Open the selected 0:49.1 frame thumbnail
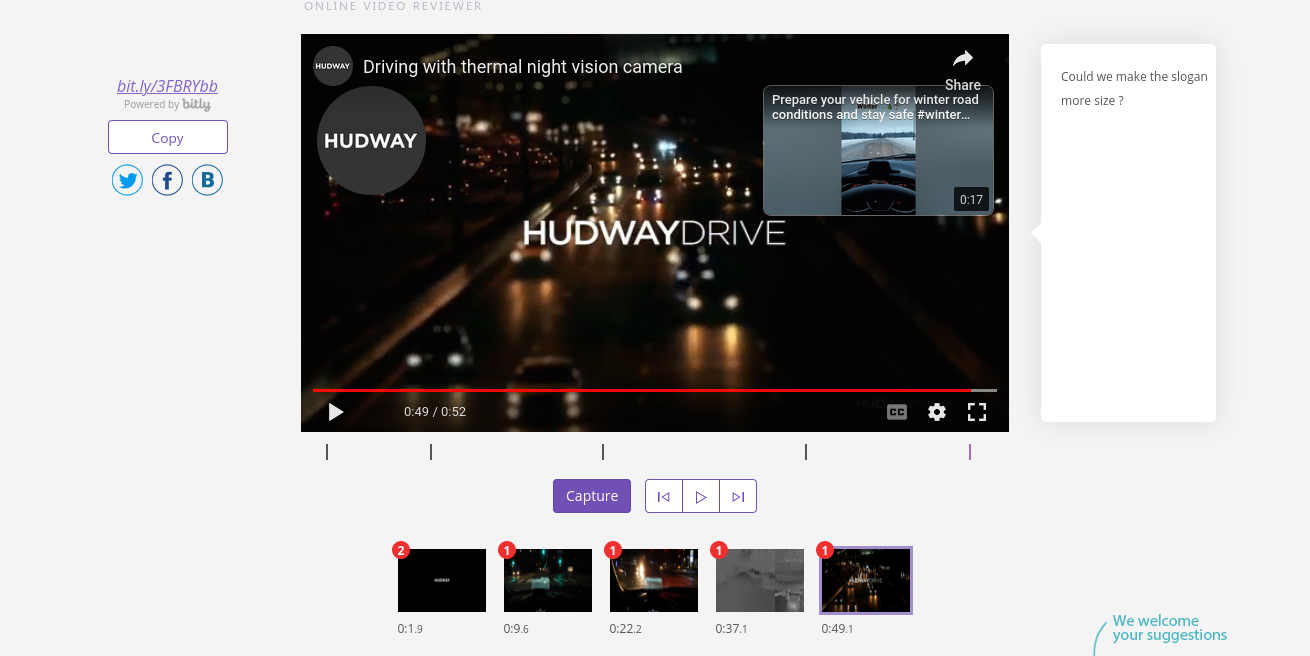Screen dimensions: 1310x656 pos(866,580)
